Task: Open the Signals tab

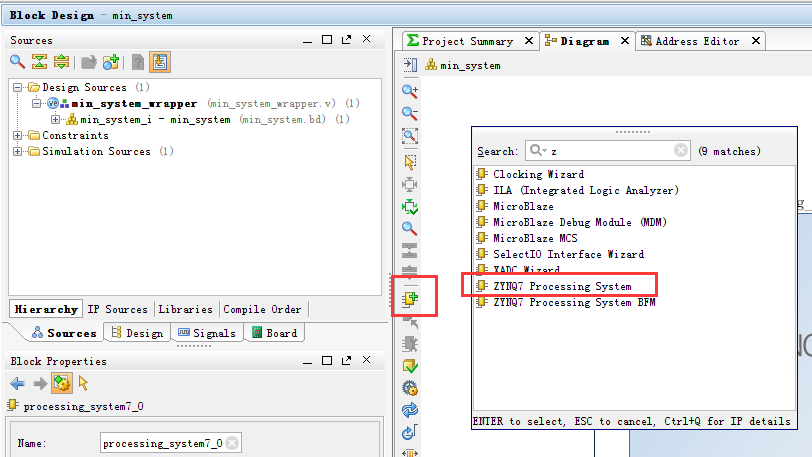Action: tap(207, 333)
